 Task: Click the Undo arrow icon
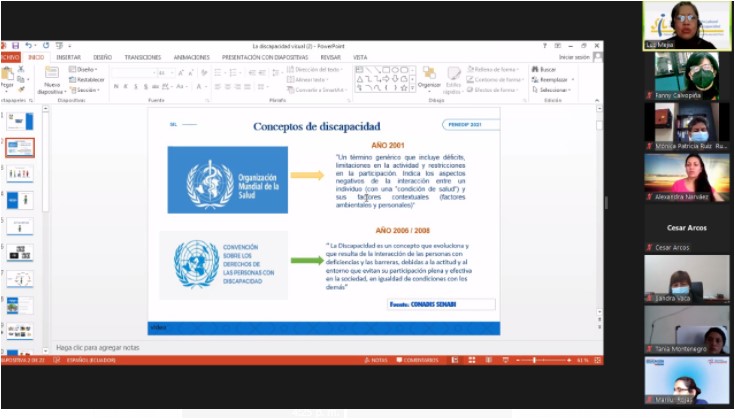click(29, 45)
